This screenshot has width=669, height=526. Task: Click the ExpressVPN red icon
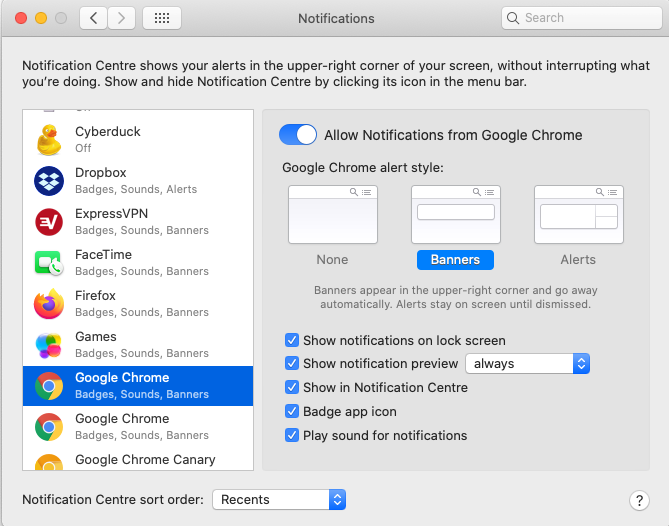tap(49, 222)
